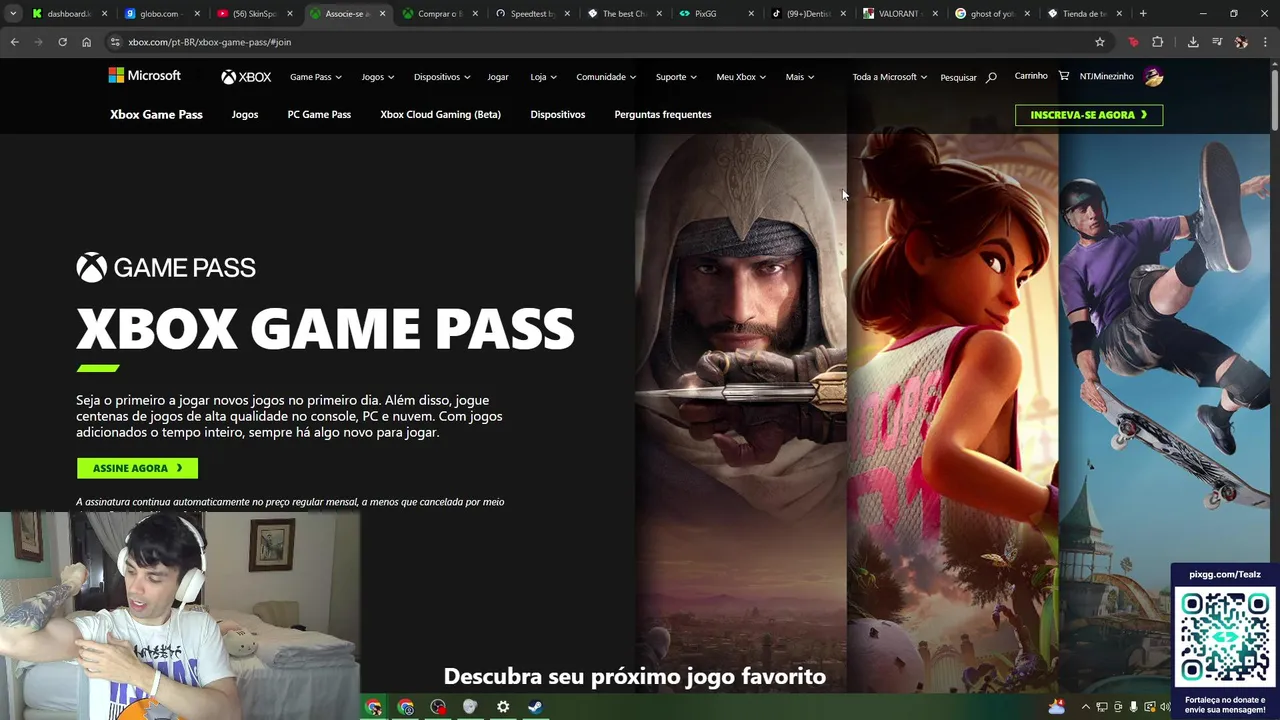
Task: Open browser home icon
Action: [x=86, y=42]
